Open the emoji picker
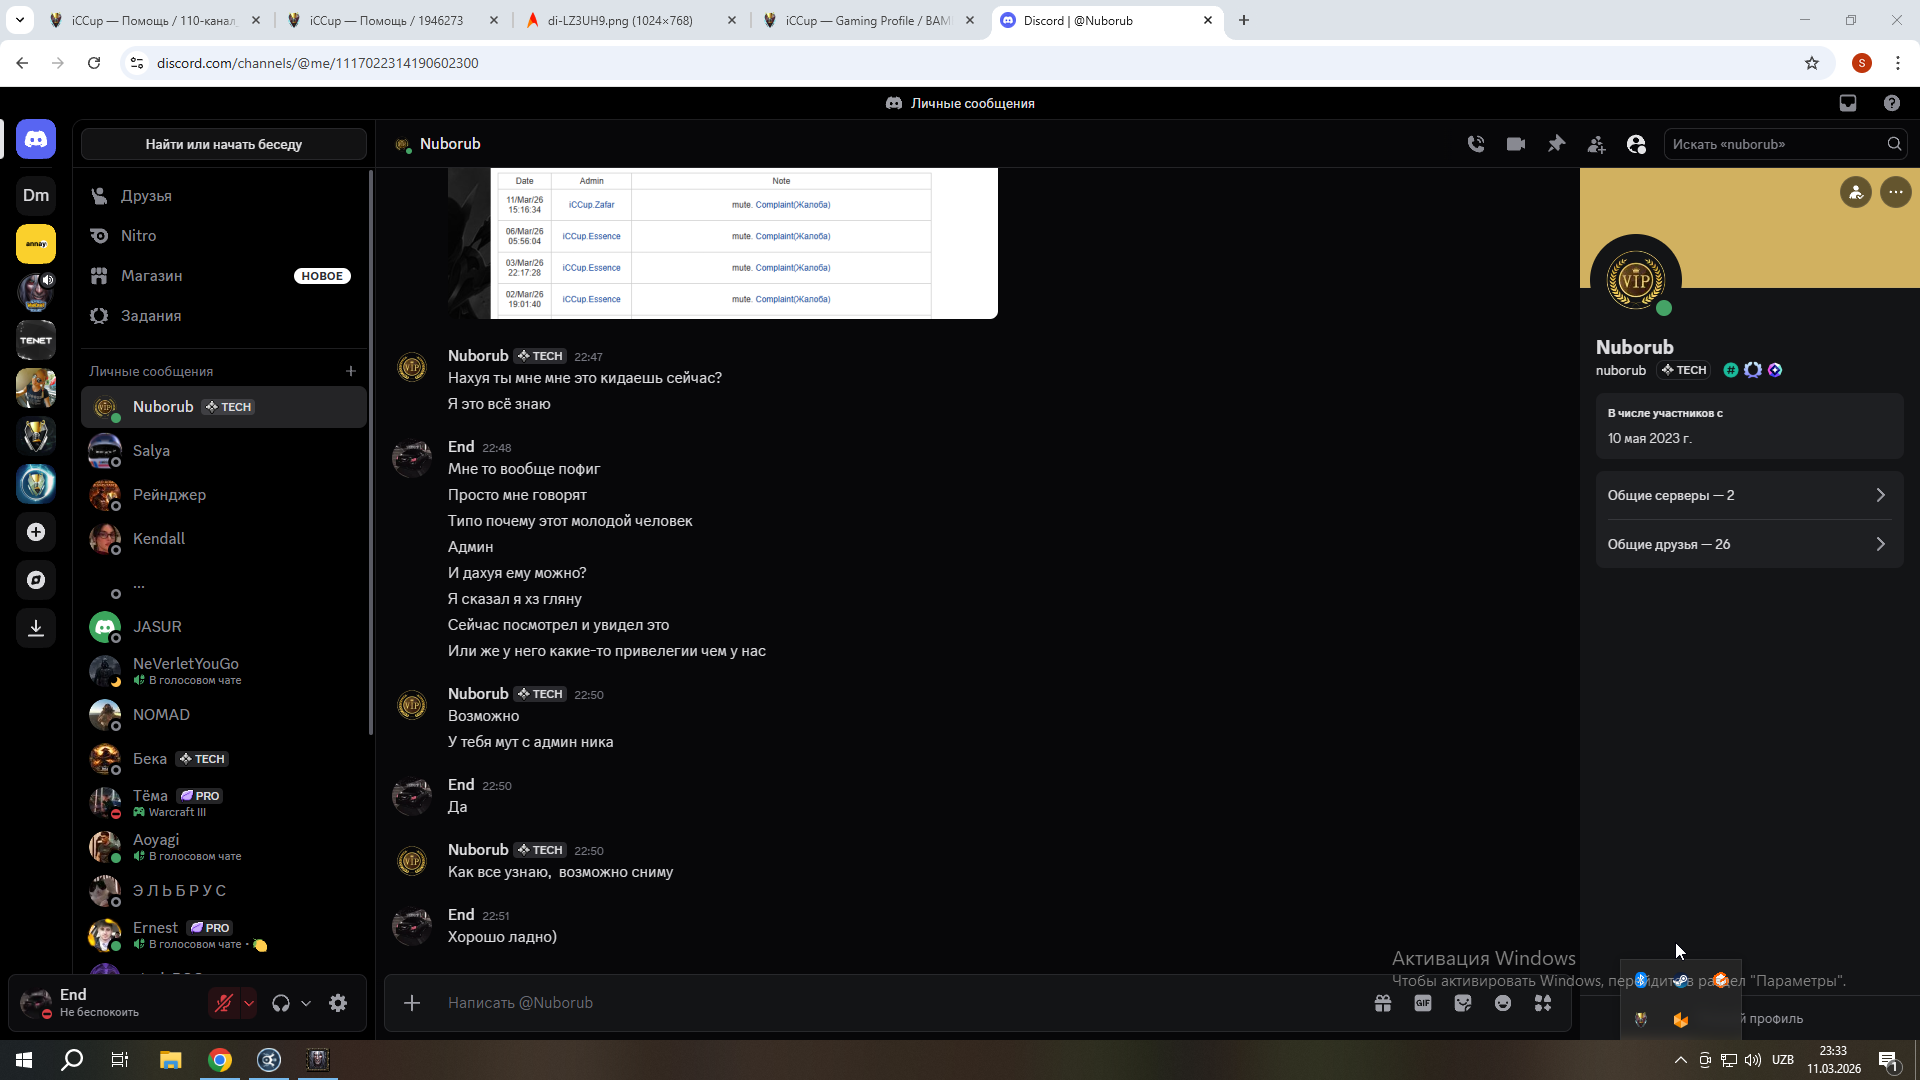 pos(1503,1003)
